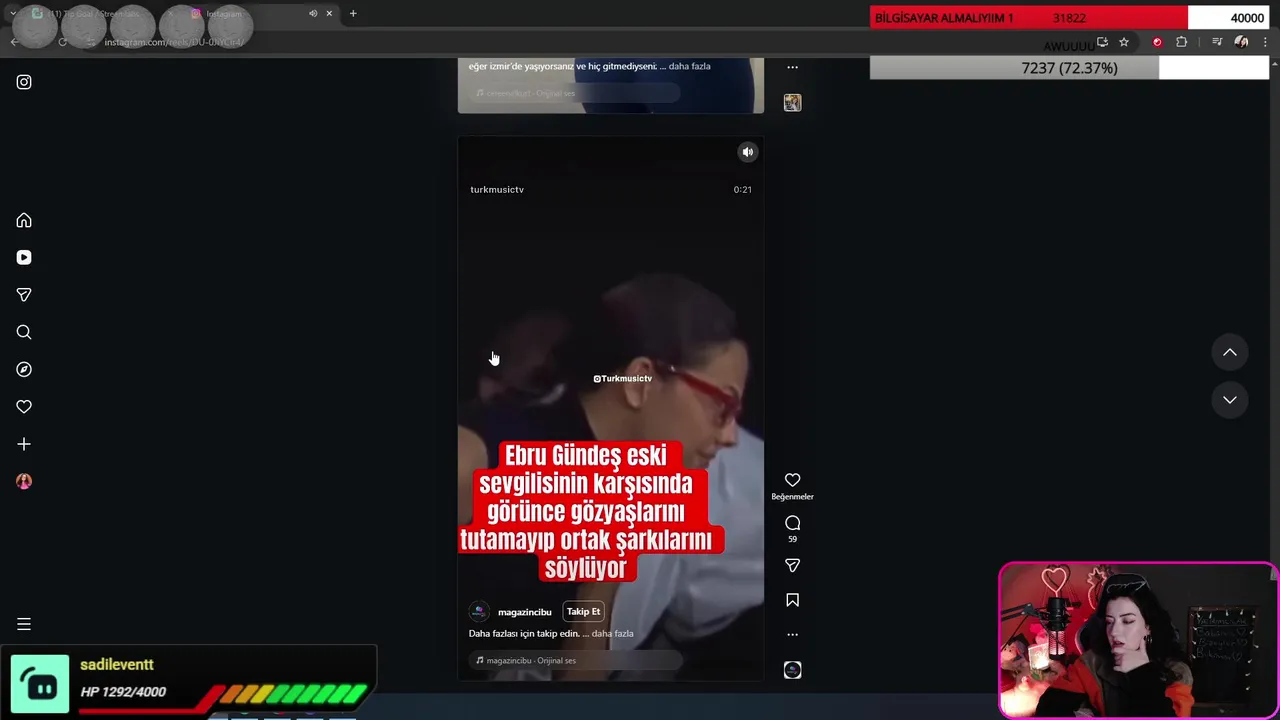Viewport: 1280px width, 720px height.
Task: Open 'magazincibu · Orijinal ses' audio link
Action: coord(531,660)
